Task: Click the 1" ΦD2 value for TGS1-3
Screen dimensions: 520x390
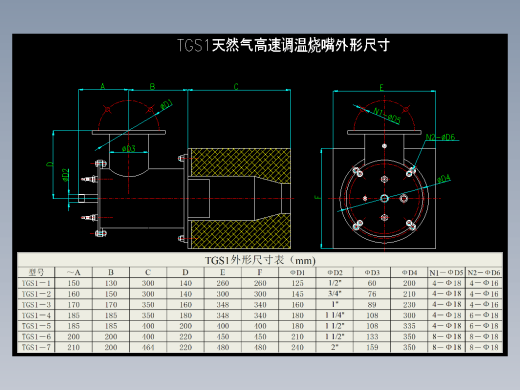Action: (335, 304)
